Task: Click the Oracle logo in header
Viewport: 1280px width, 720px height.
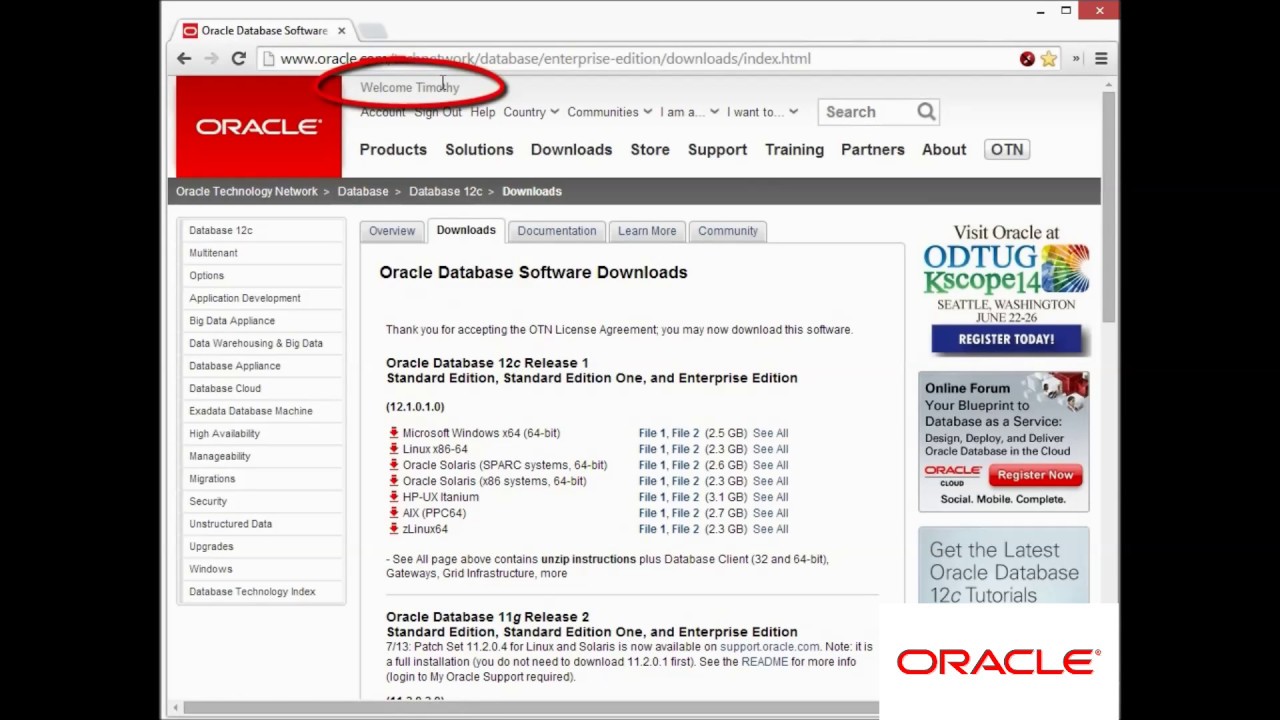Action: [259, 127]
